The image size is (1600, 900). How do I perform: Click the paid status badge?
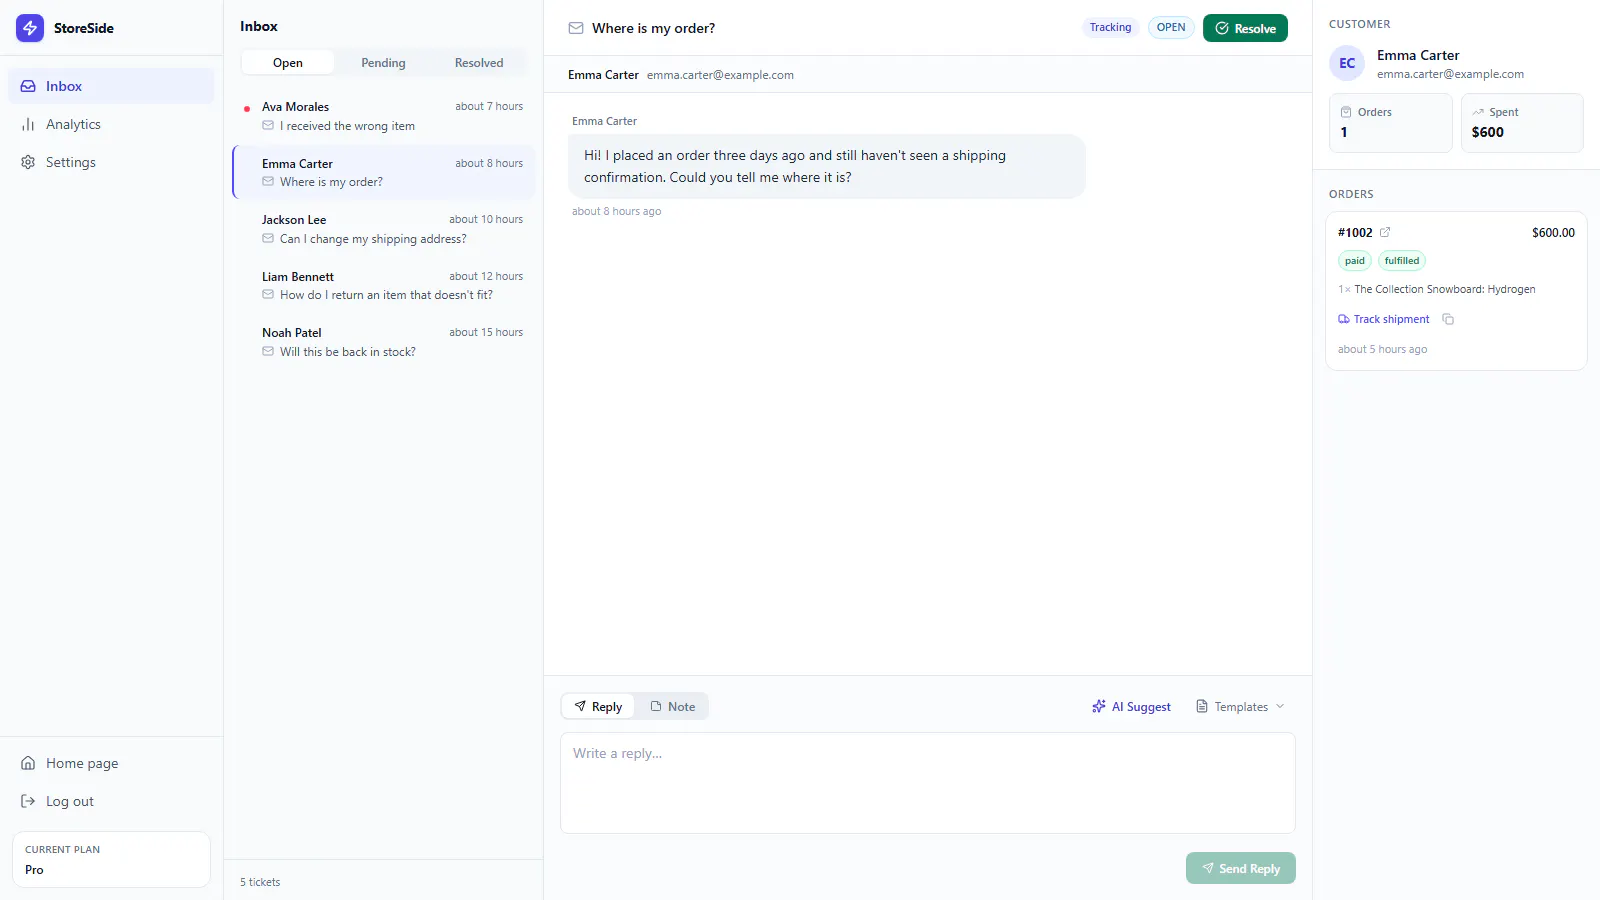pyautogui.click(x=1355, y=261)
